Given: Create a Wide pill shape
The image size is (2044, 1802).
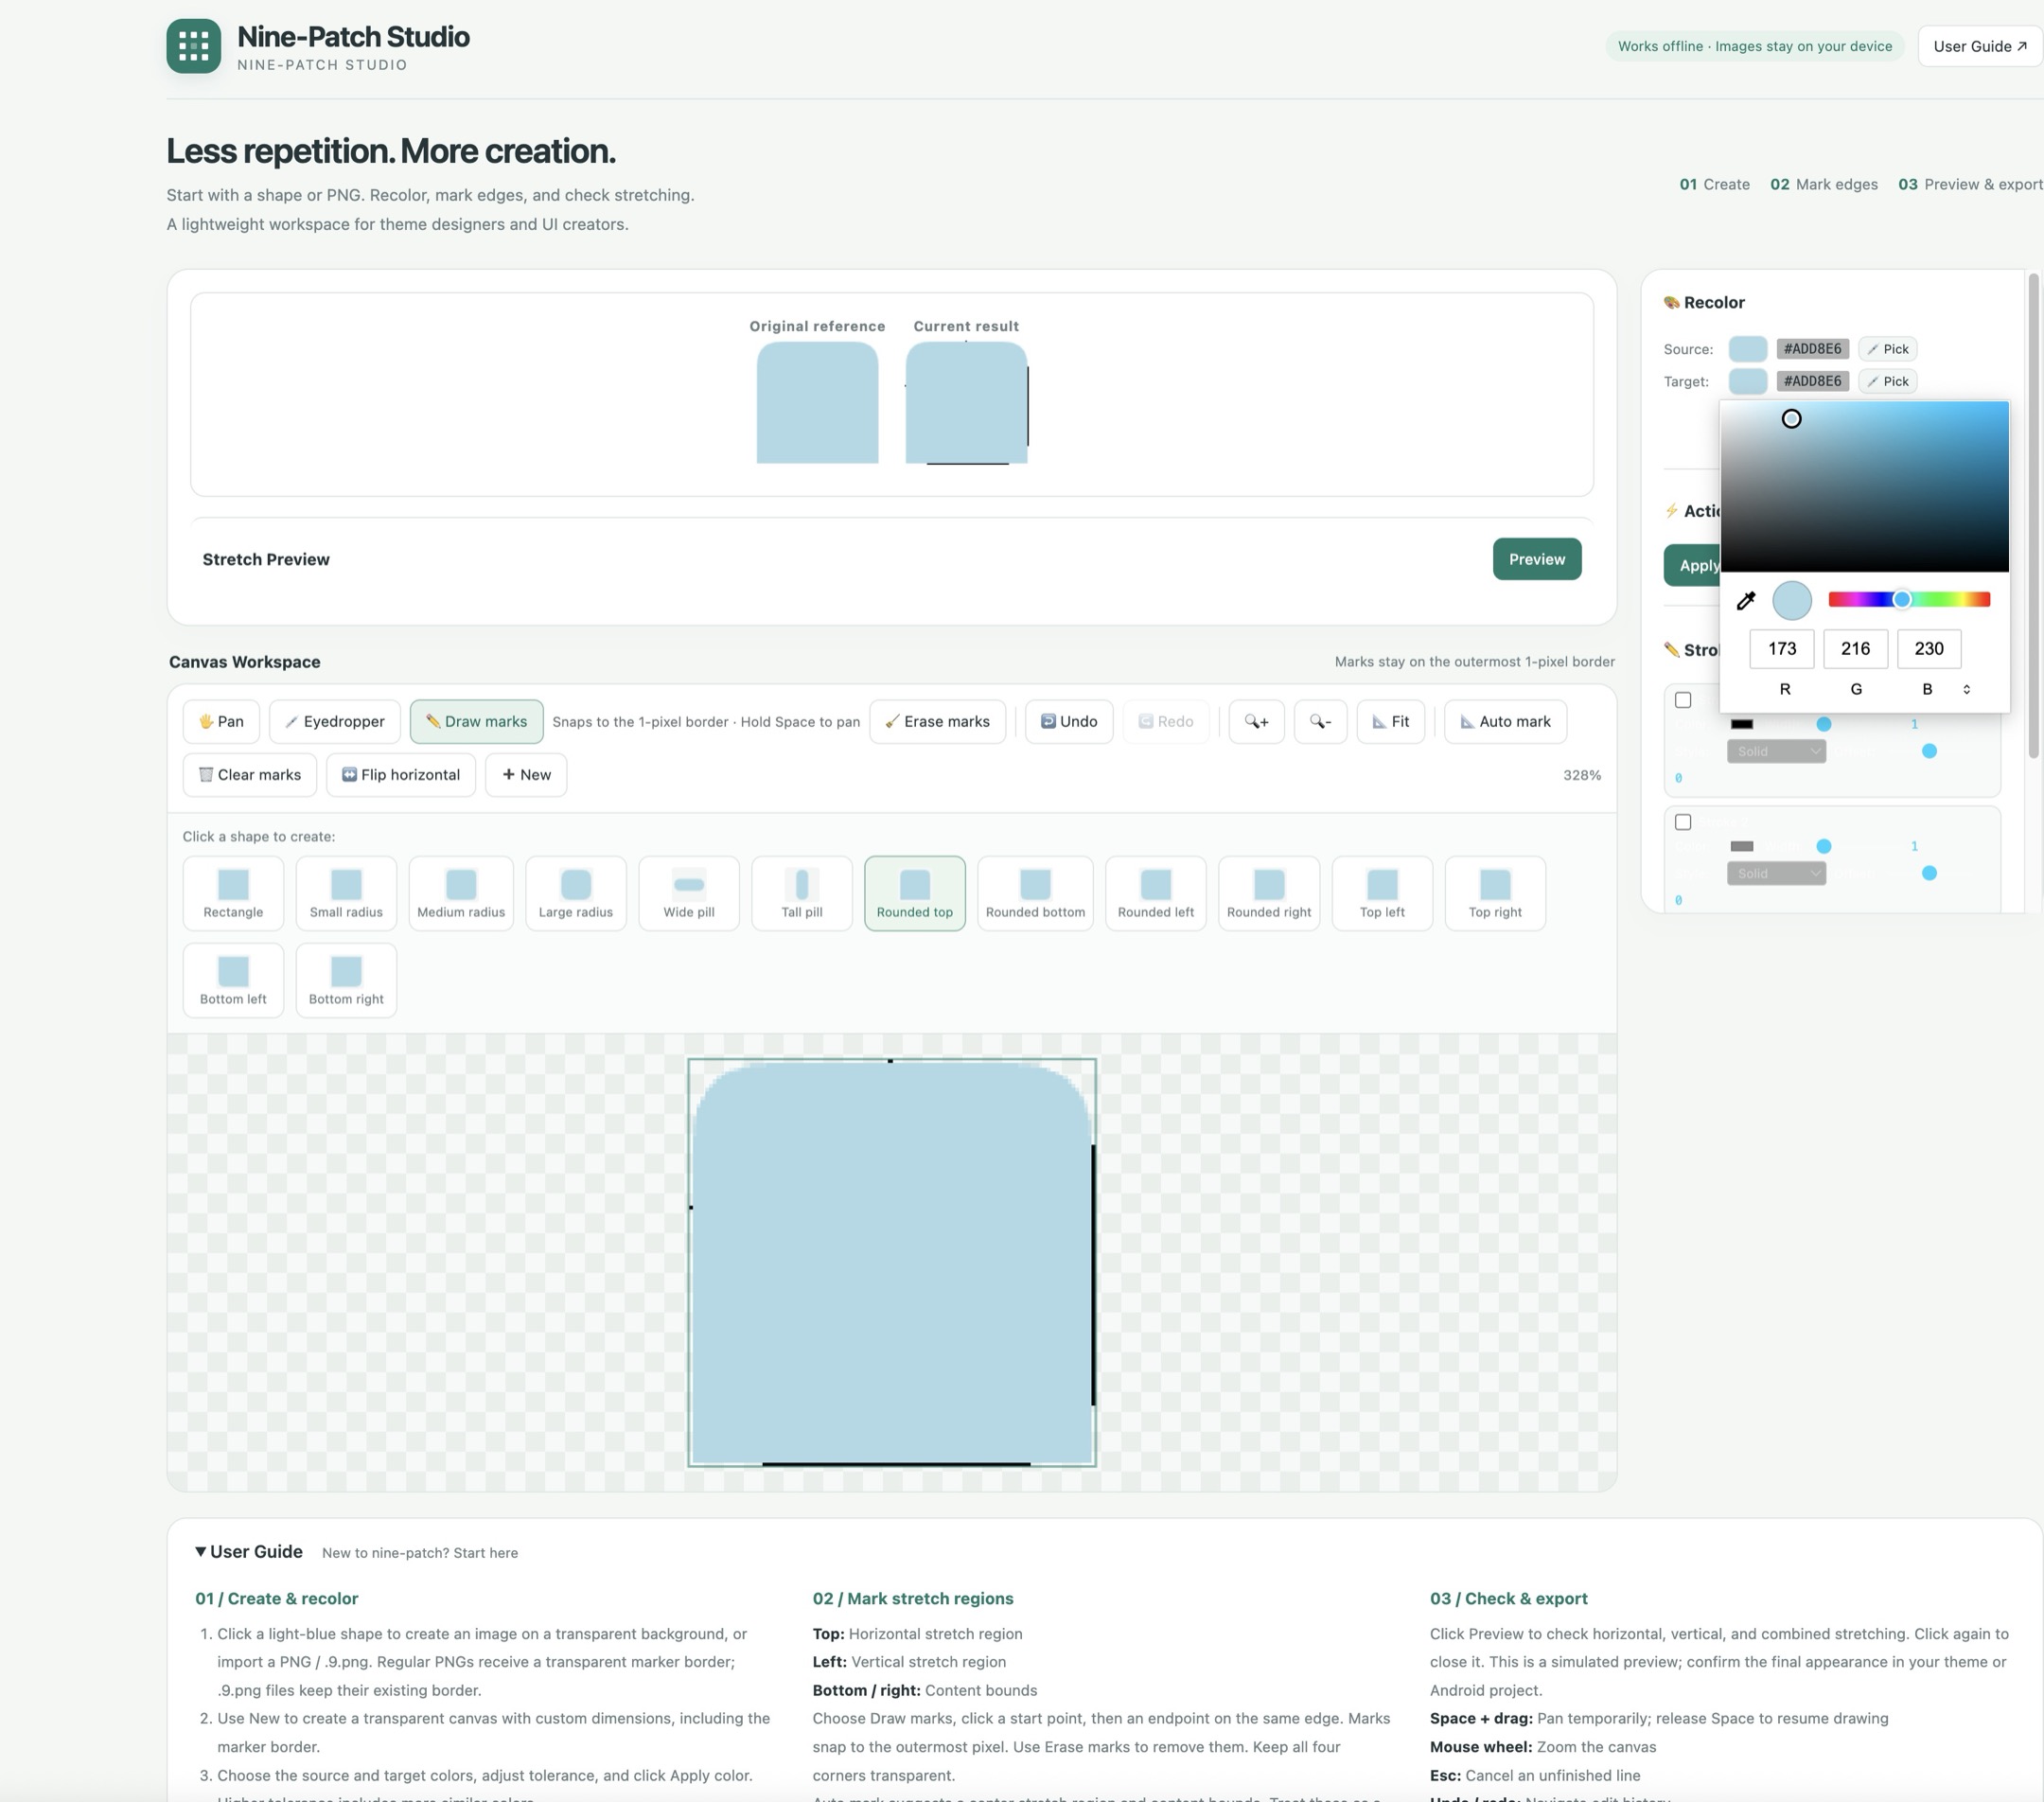Looking at the screenshot, I should [x=689, y=893].
